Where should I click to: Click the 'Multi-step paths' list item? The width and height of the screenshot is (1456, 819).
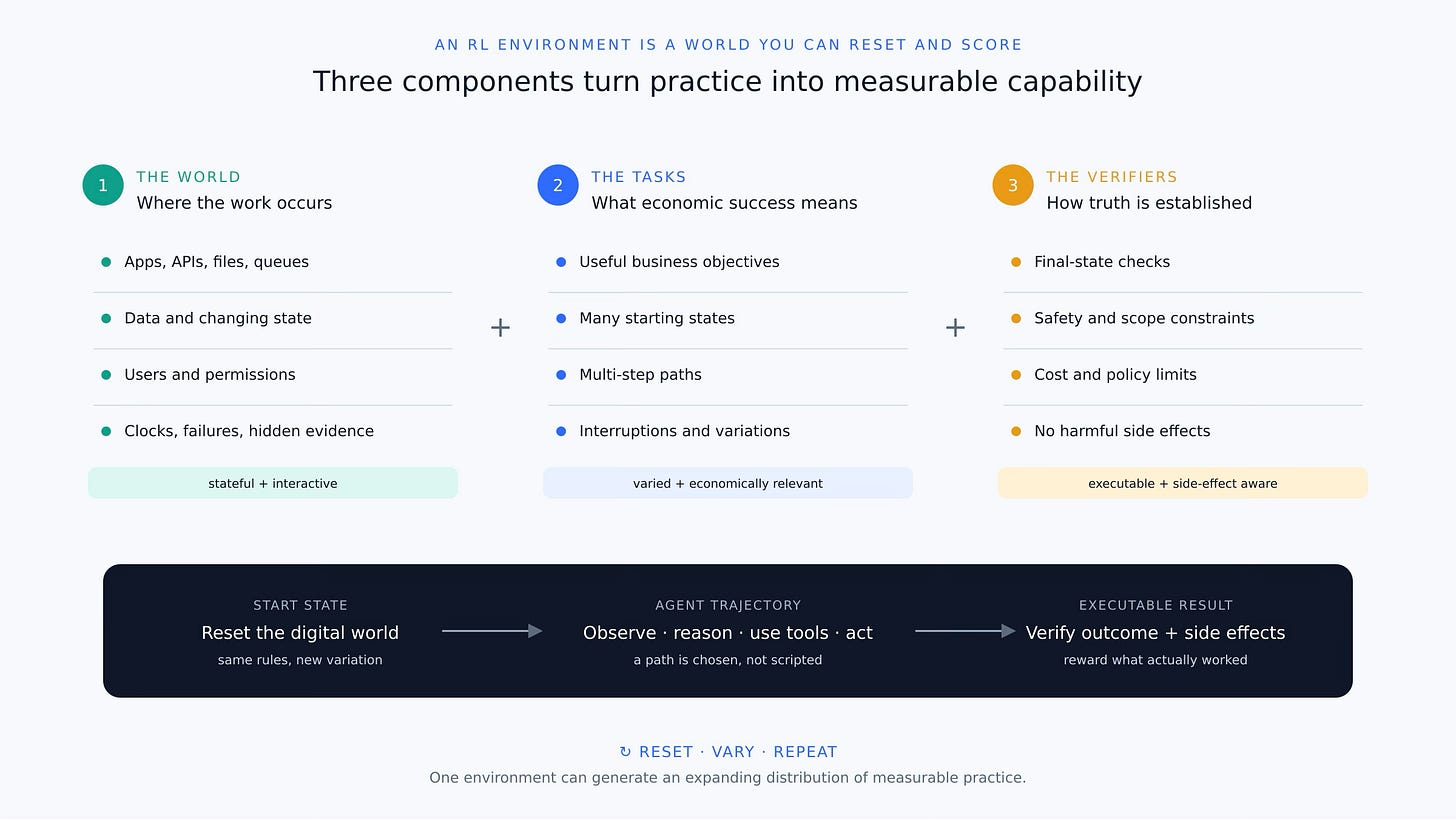(x=728, y=375)
